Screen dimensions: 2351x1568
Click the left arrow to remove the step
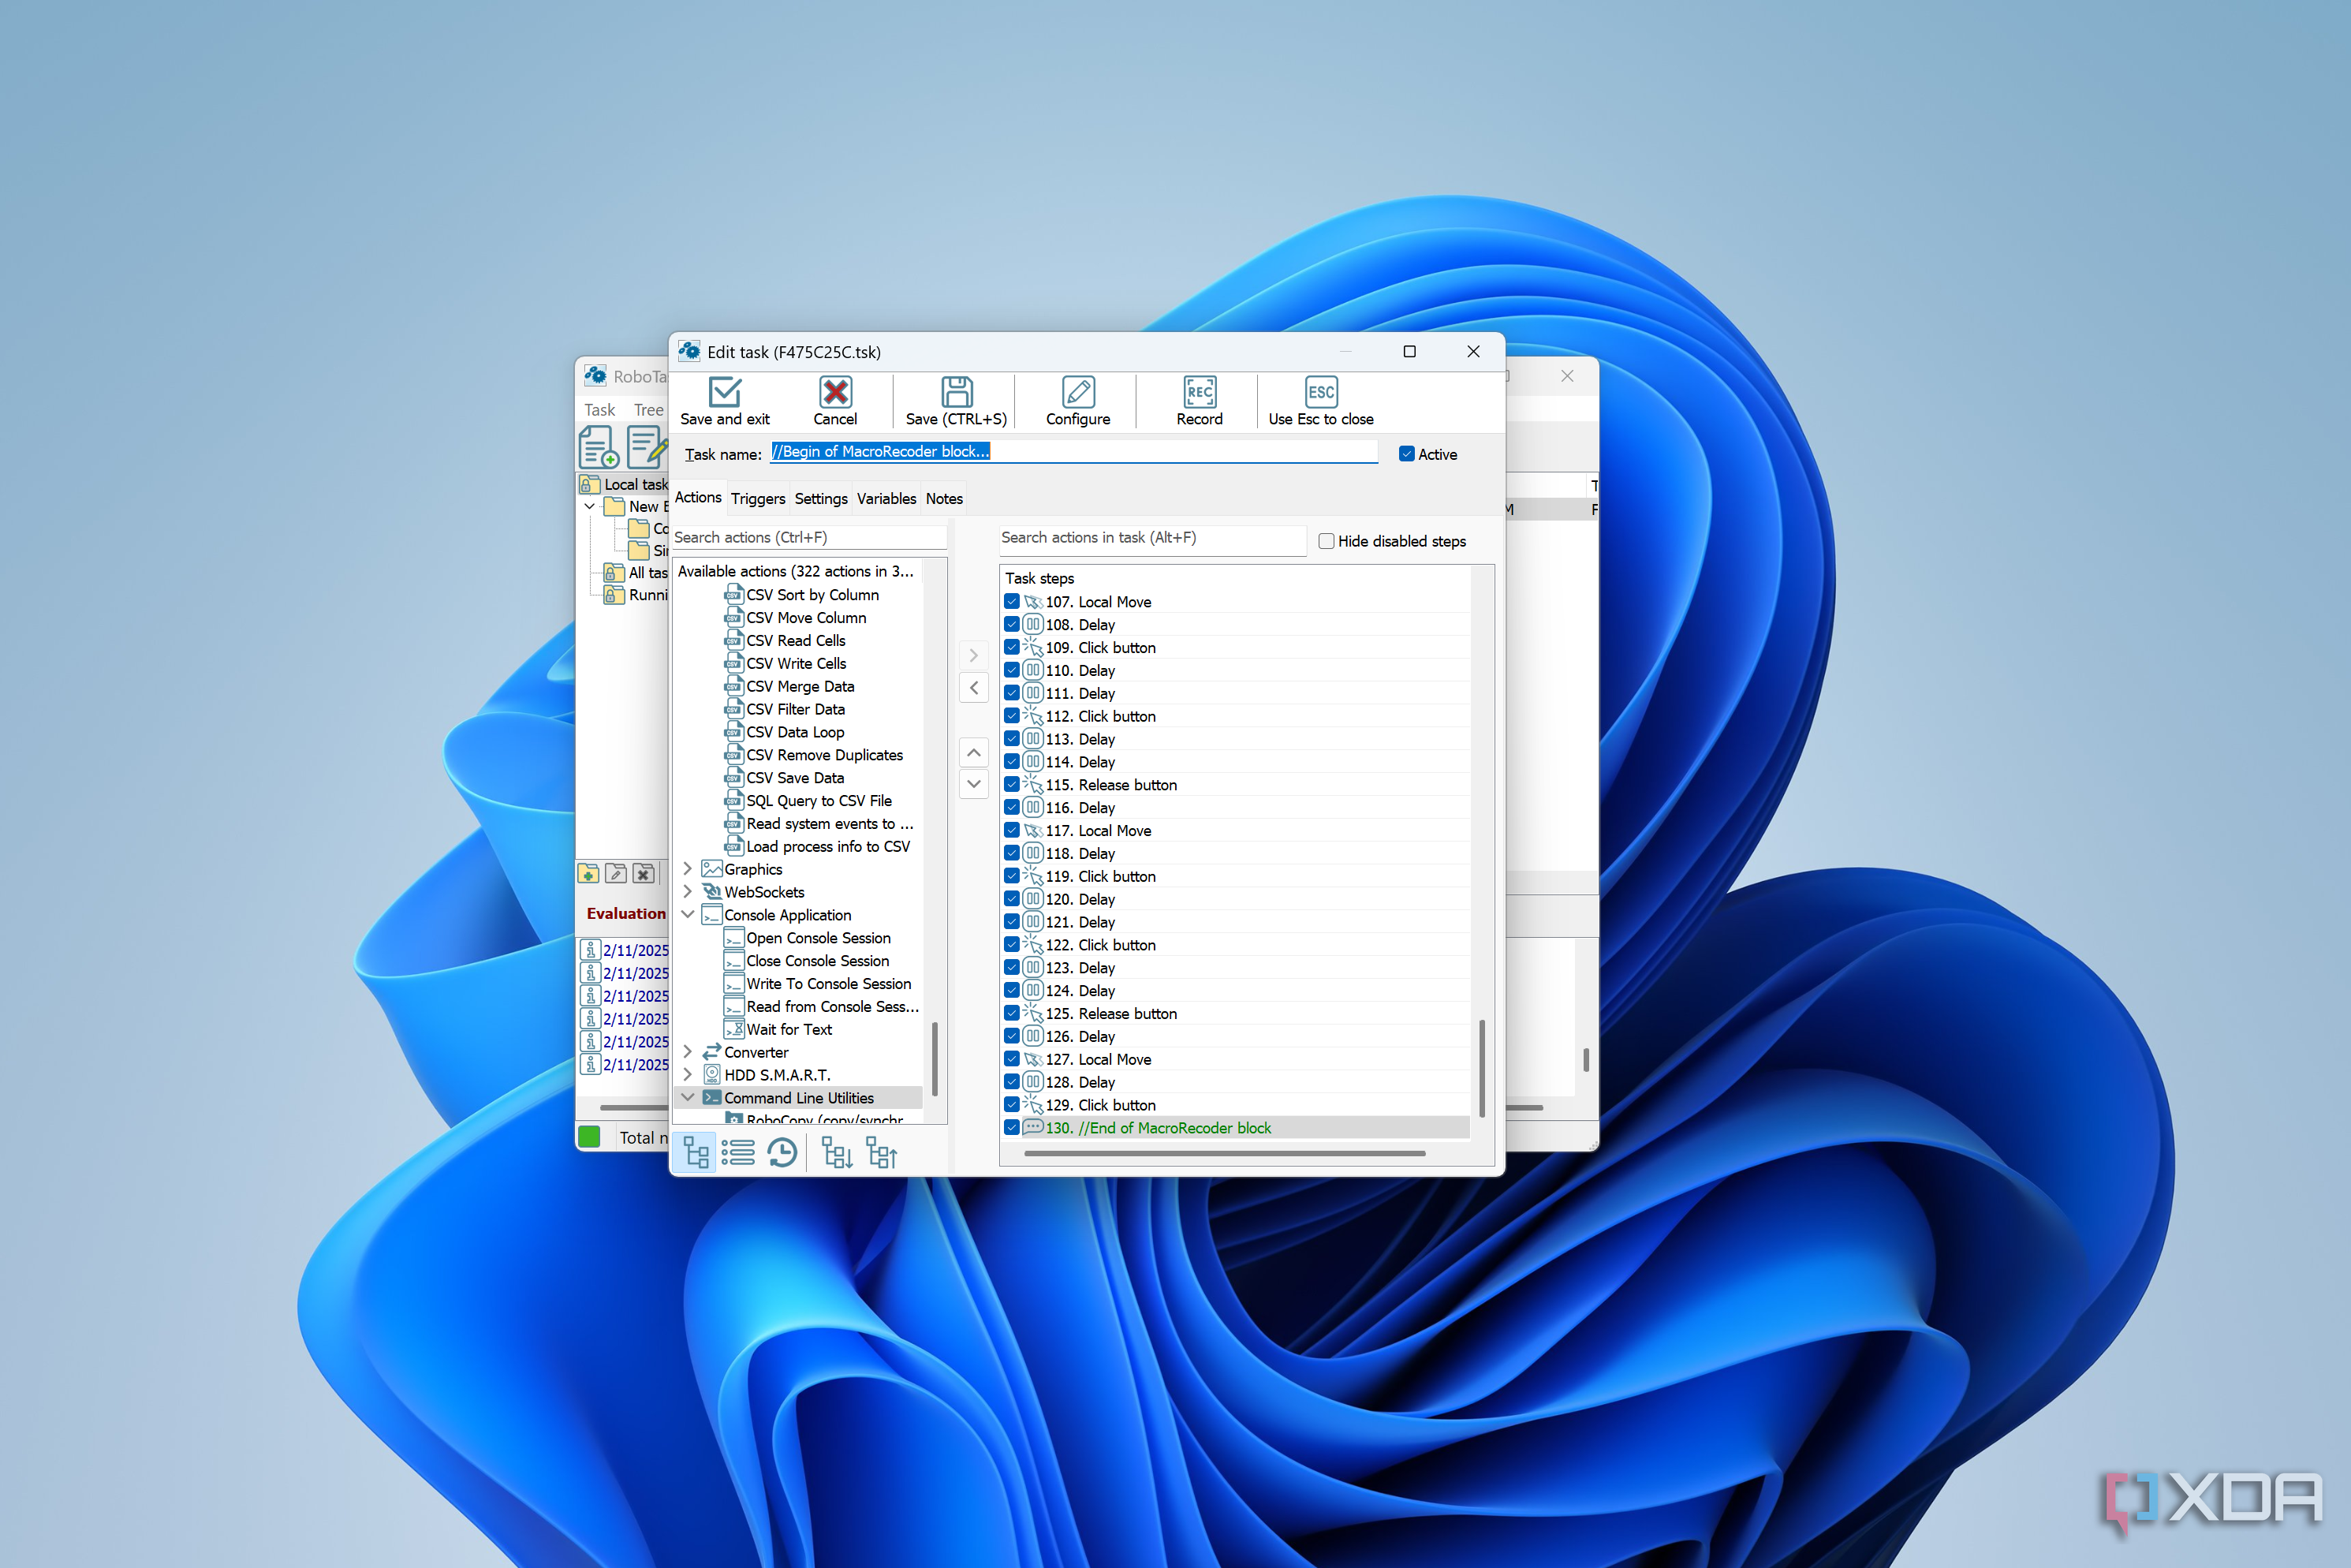tap(973, 688)
